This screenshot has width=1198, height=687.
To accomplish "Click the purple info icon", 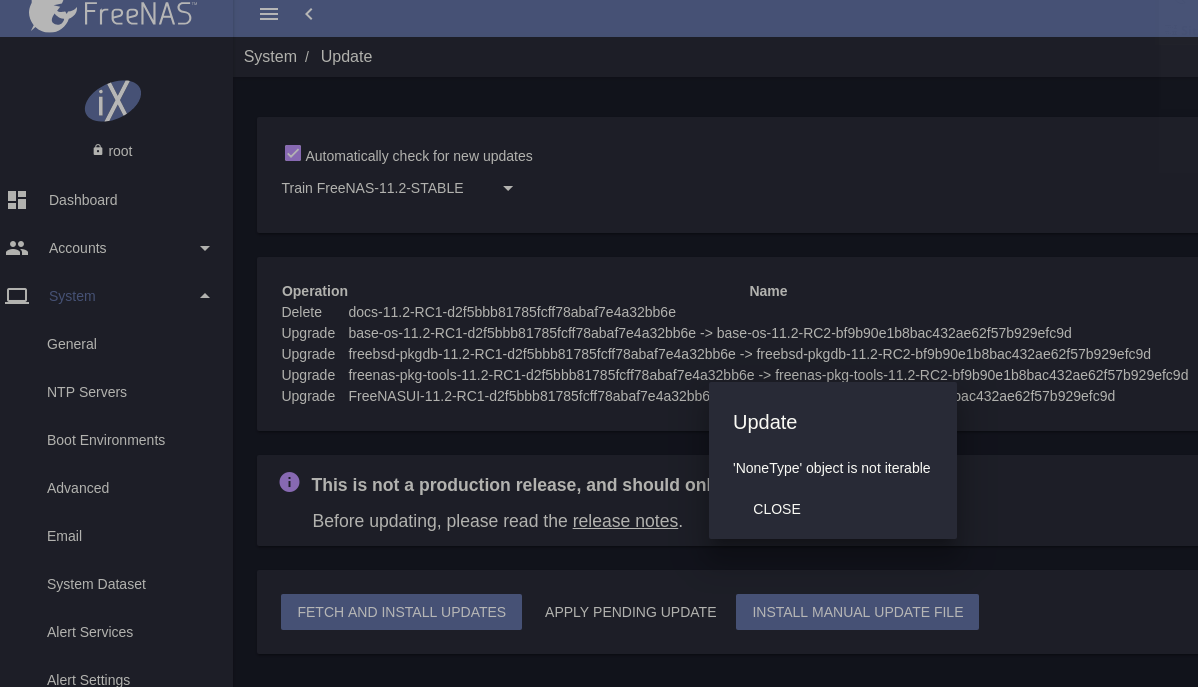I will point(290,482).
